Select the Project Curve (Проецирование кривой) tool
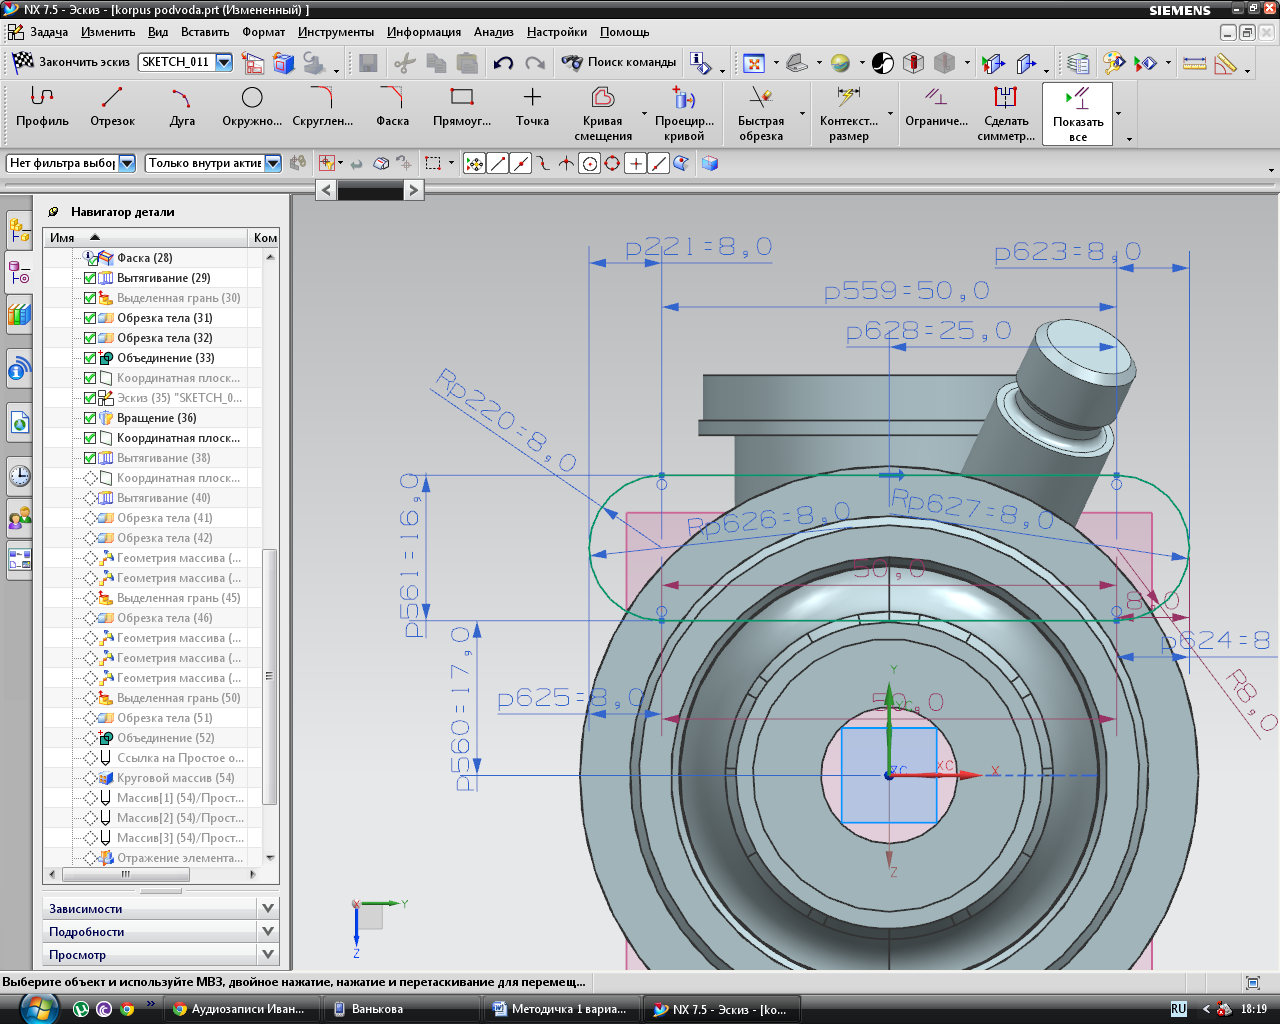The width and height of the screenshot is (1280, 1024). coord(684,113)
